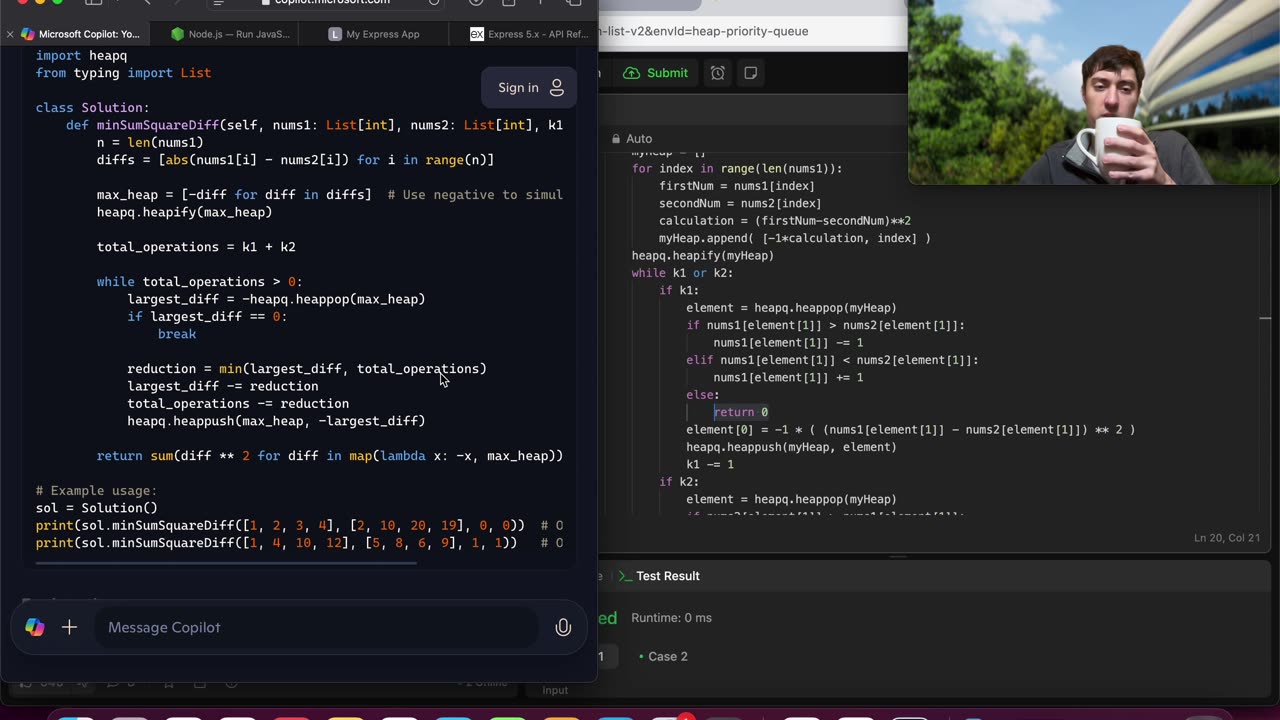Click the Runtime: 0 ms text
This screenshot has width=1280, height=720.
669,618
